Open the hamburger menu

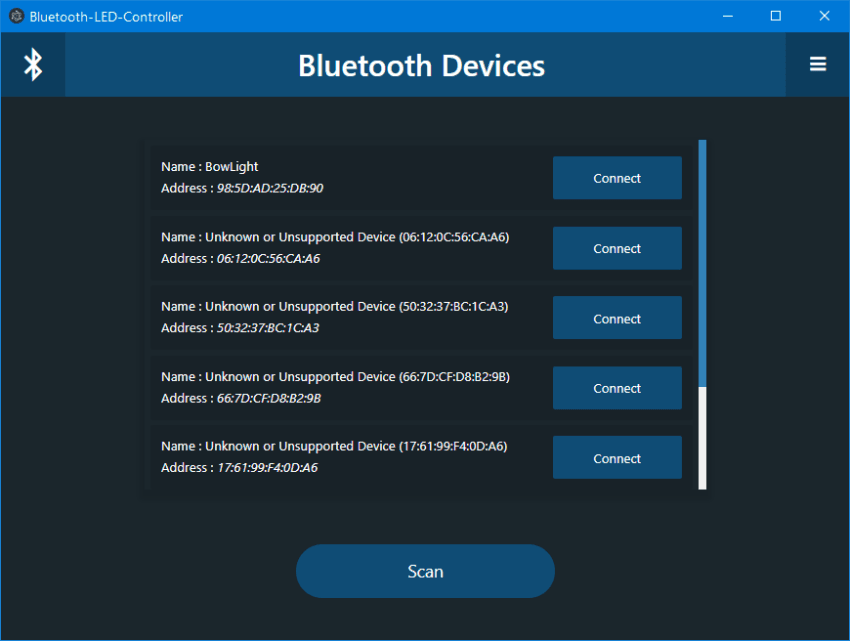click(x=818, y=64)
